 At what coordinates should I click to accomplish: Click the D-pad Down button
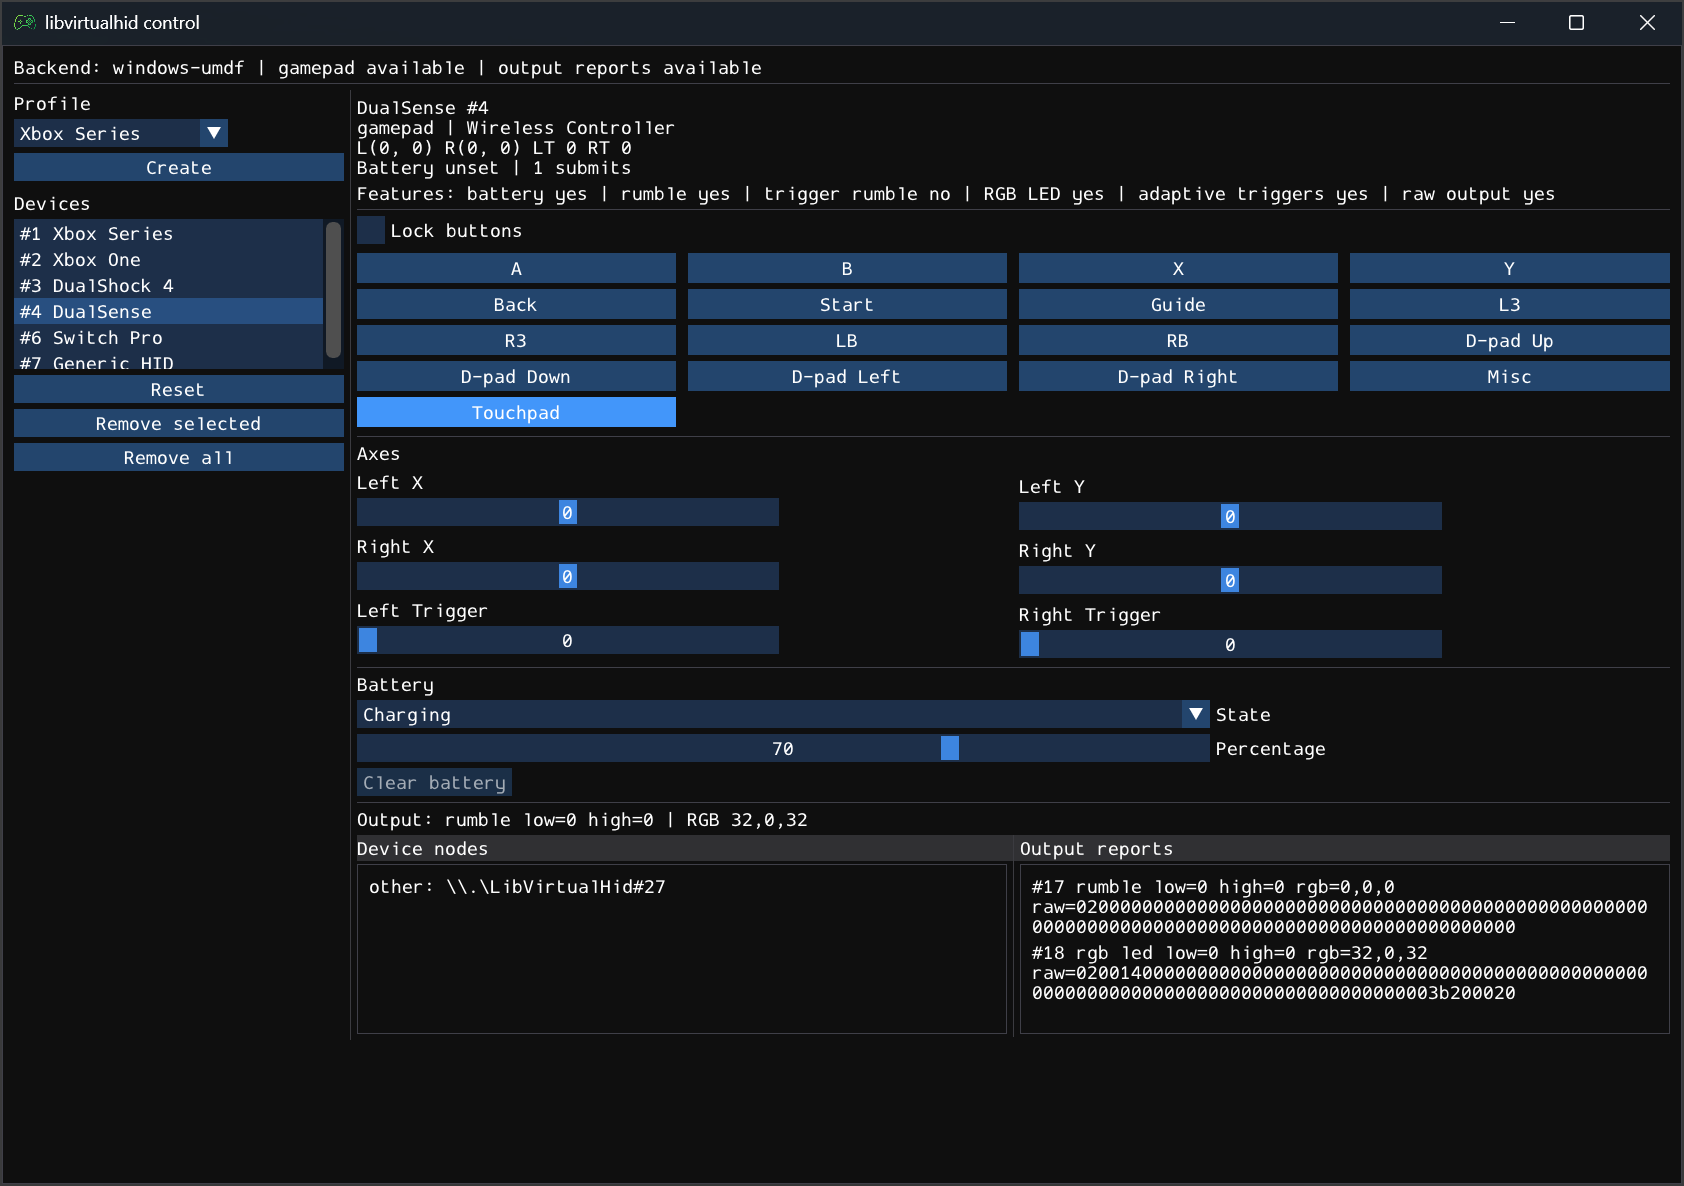tap(516, 376)
